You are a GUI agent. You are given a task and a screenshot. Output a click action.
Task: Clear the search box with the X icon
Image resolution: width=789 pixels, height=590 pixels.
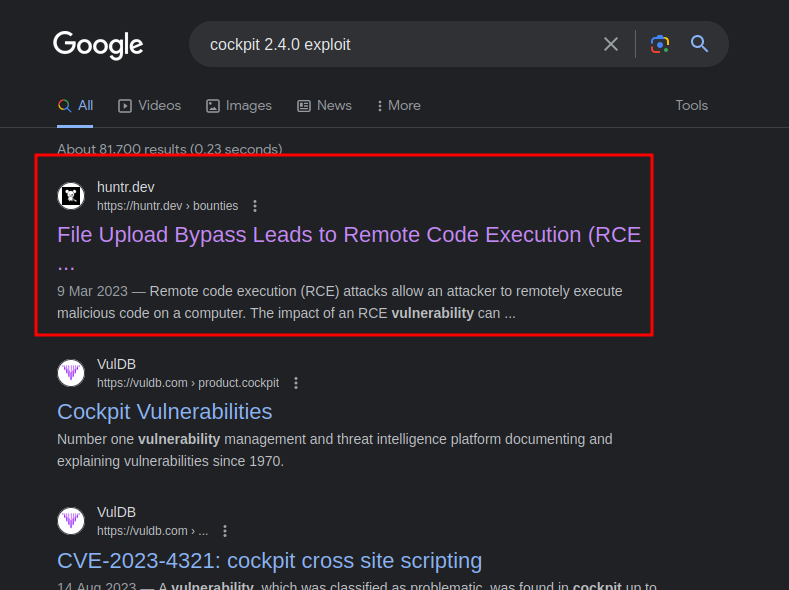pos(610,44)
